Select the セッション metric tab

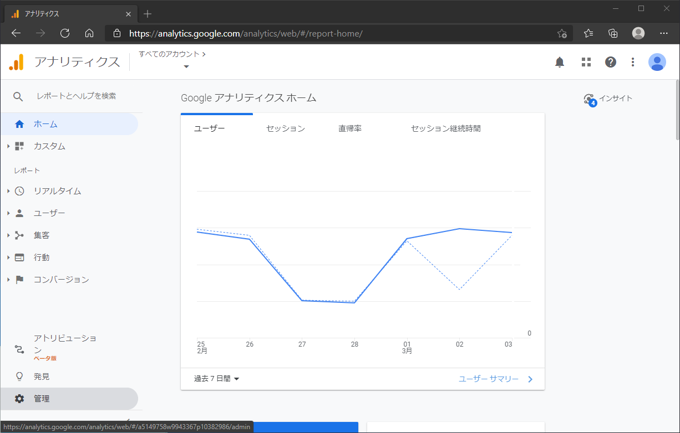[285, 128]
